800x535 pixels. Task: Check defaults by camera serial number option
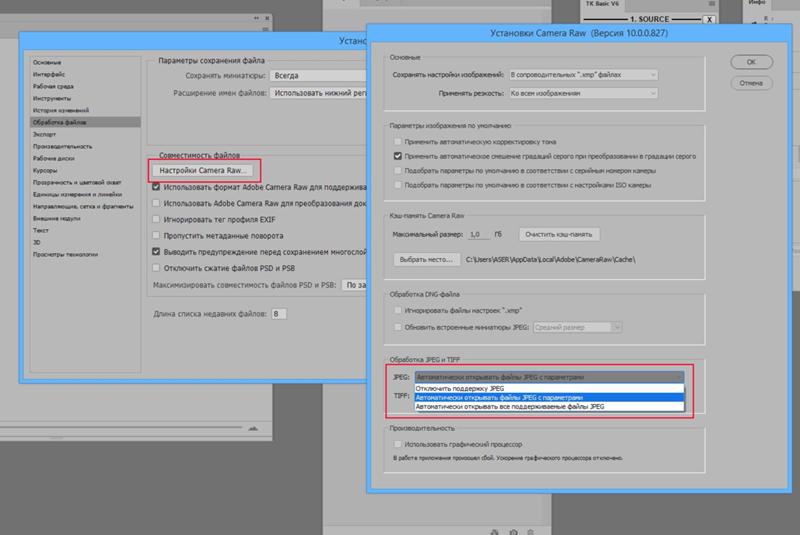tap(397, 170)
